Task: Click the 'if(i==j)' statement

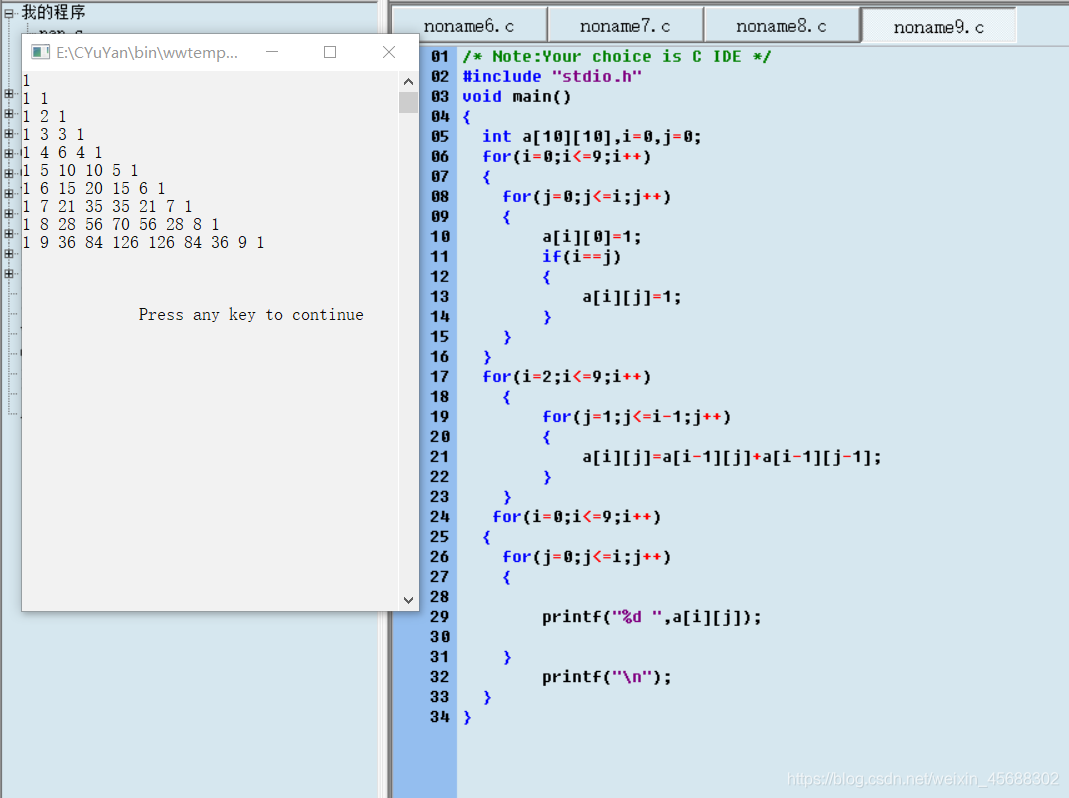Action: (x=581, y=256)
